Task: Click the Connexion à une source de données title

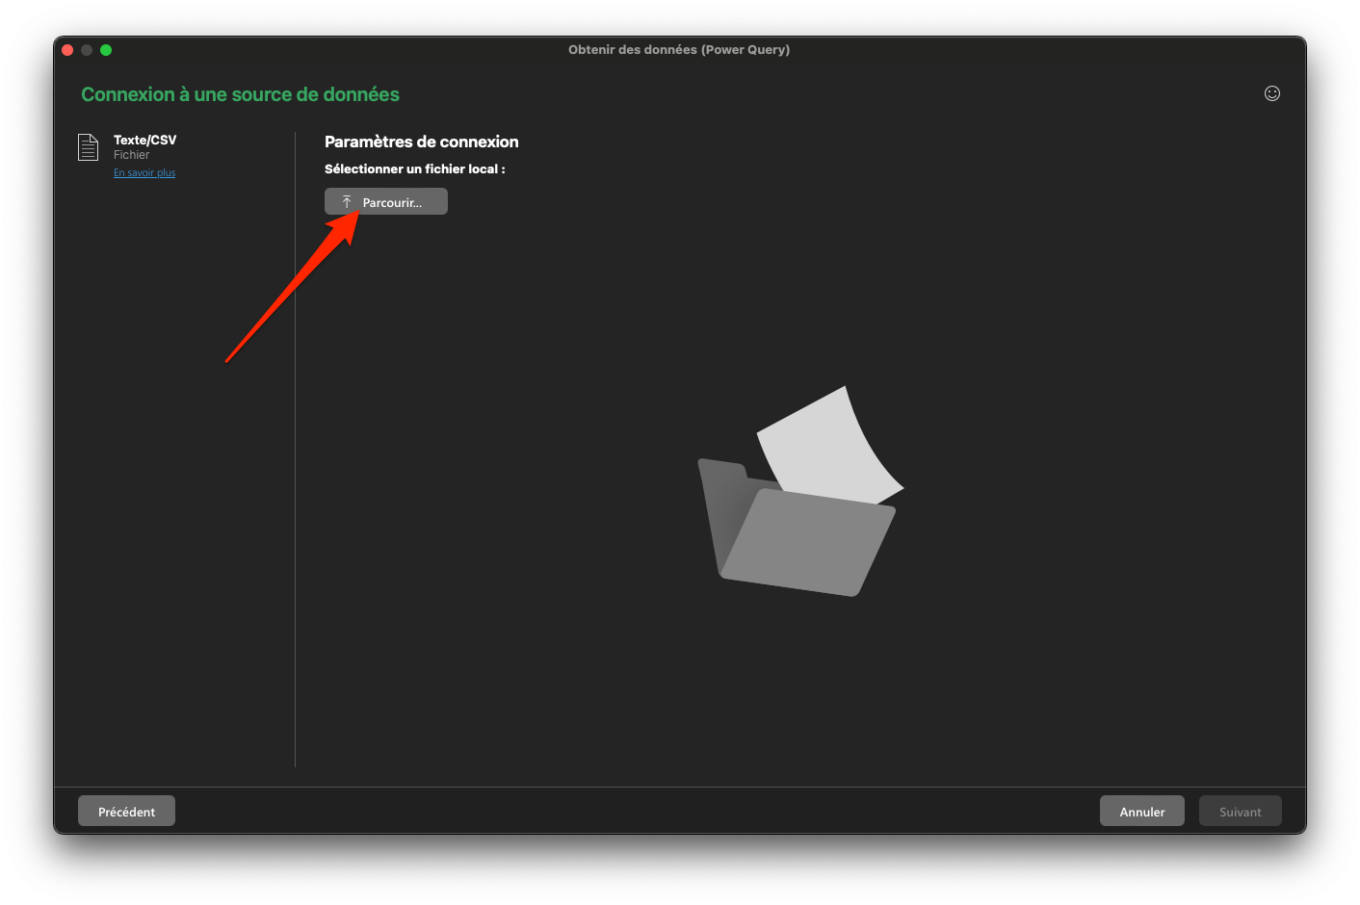Action: pyautogui.click(x=240, y=94)
